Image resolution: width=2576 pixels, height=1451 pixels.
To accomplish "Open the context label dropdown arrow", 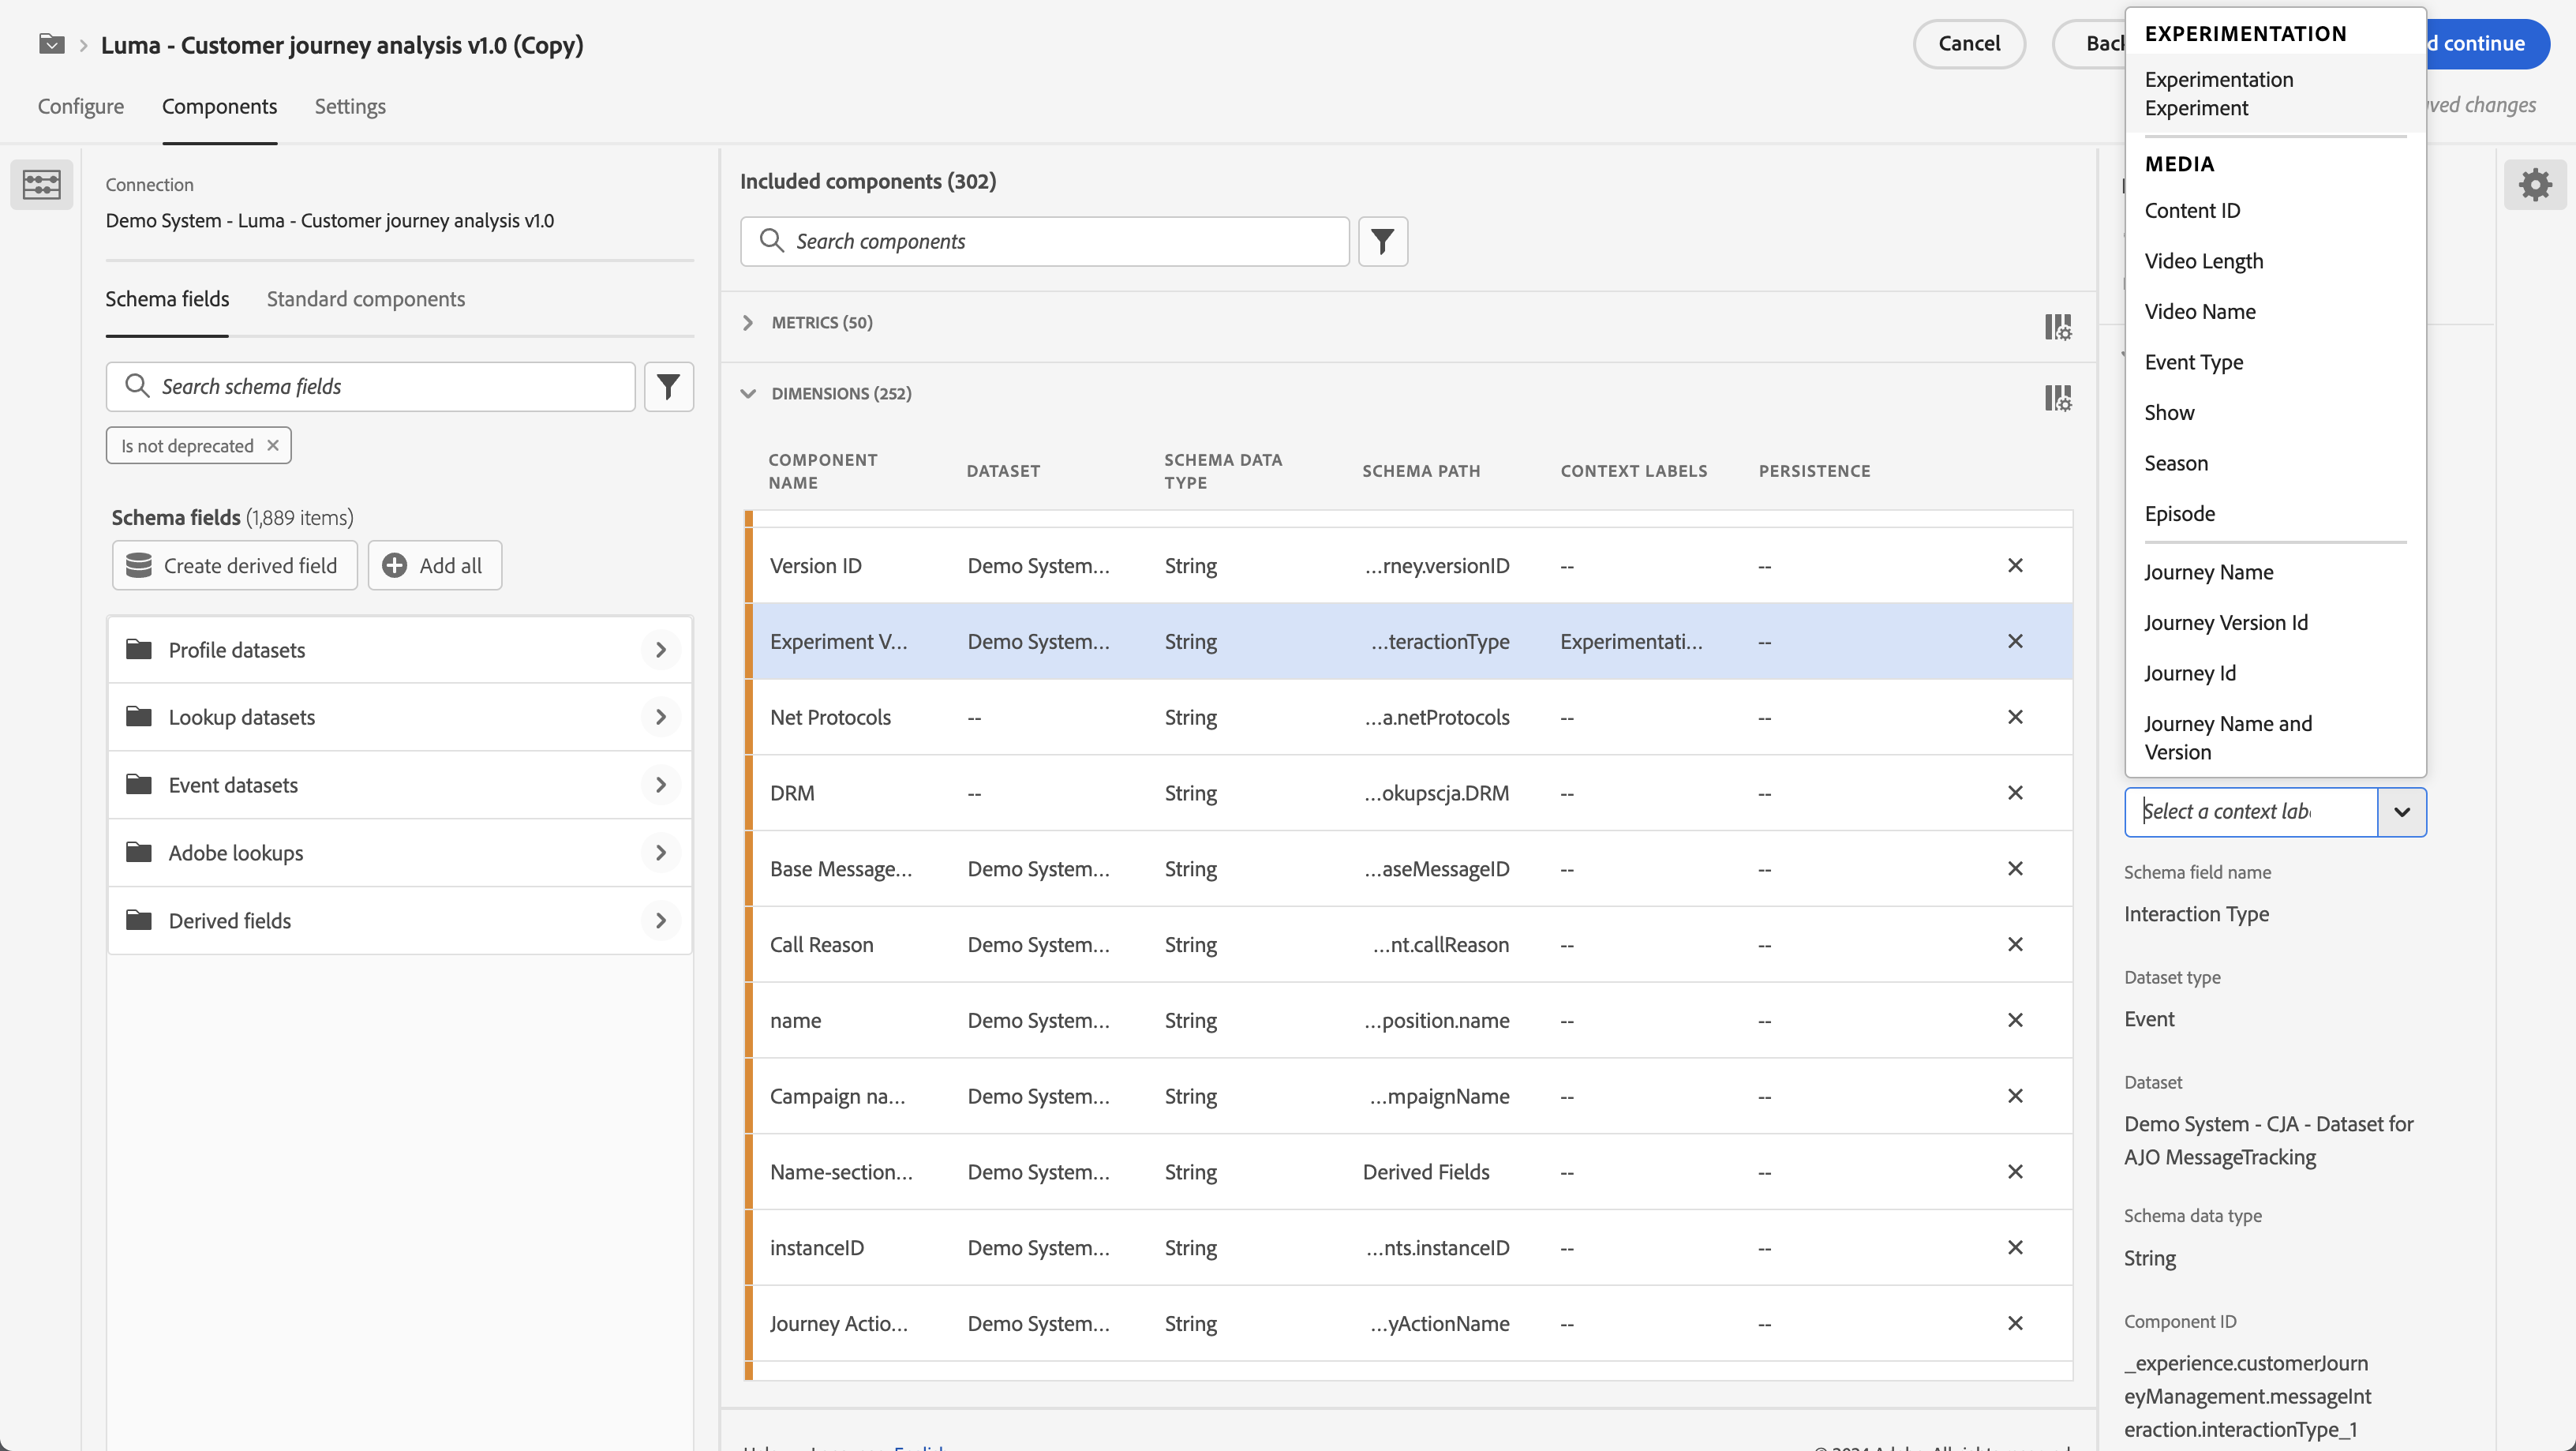I will coord(2401,811).
